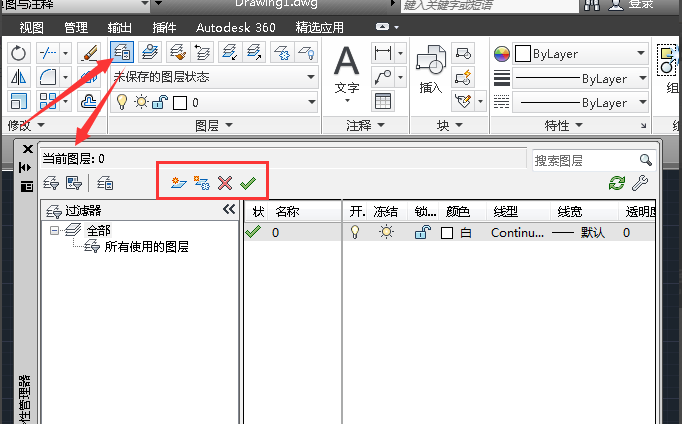Set current layer with green checkmark
This screenshot has height=424, width=682.
(248, 183)
